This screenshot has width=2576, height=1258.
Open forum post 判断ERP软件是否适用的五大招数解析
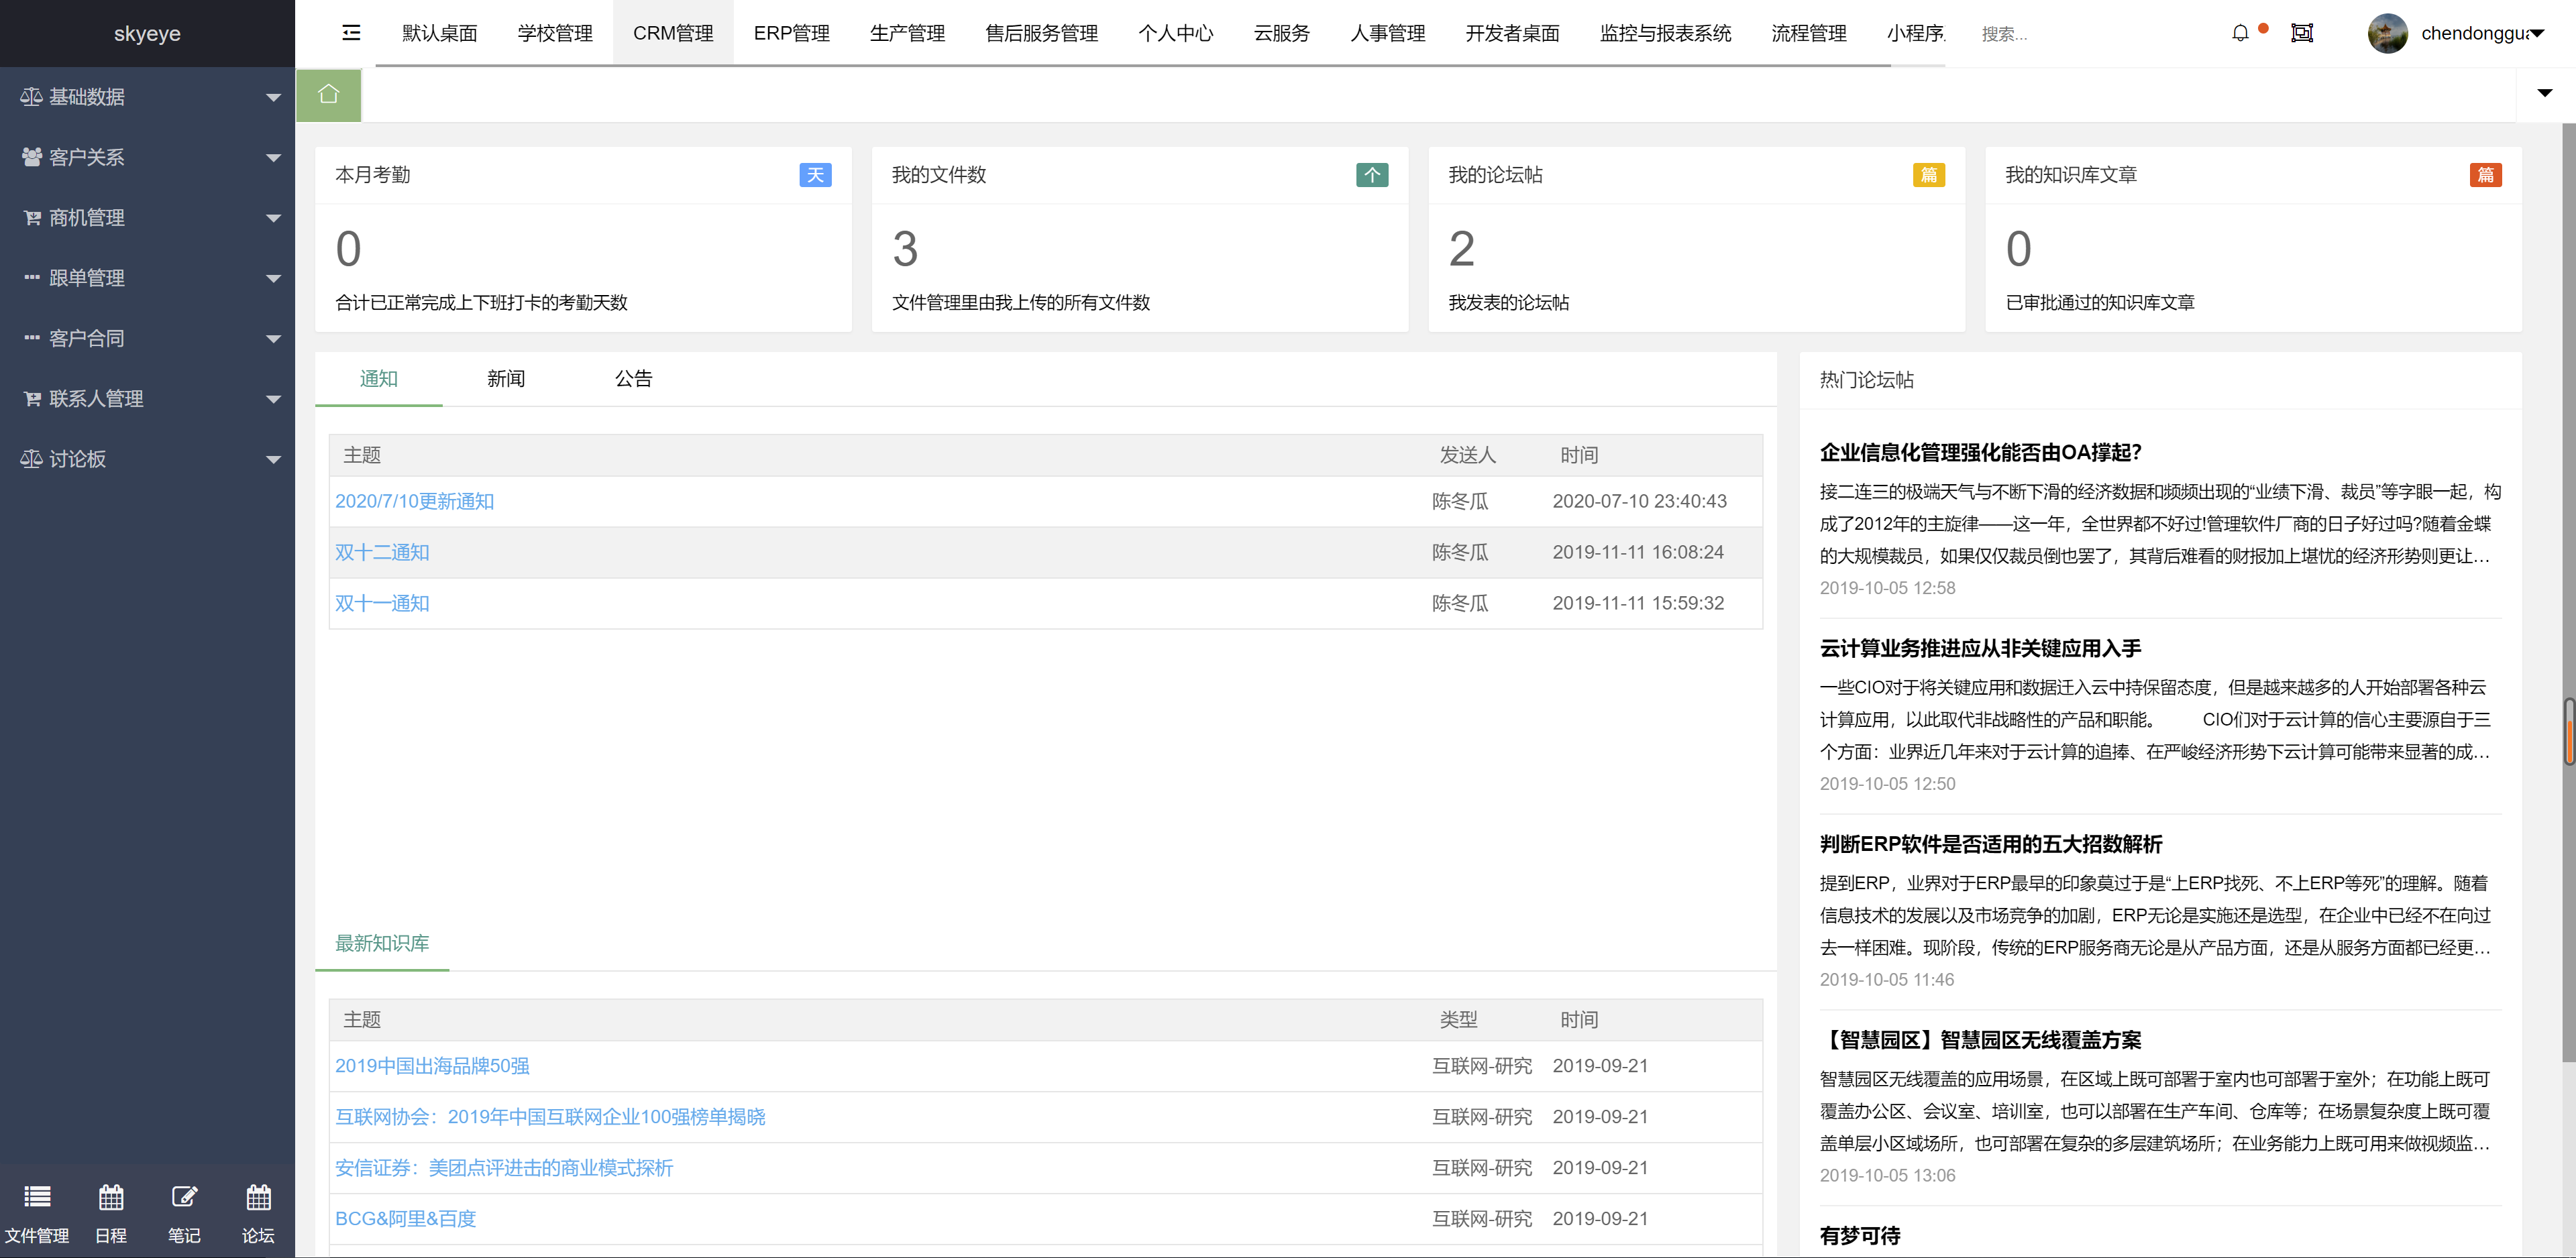click(1991, 844)
